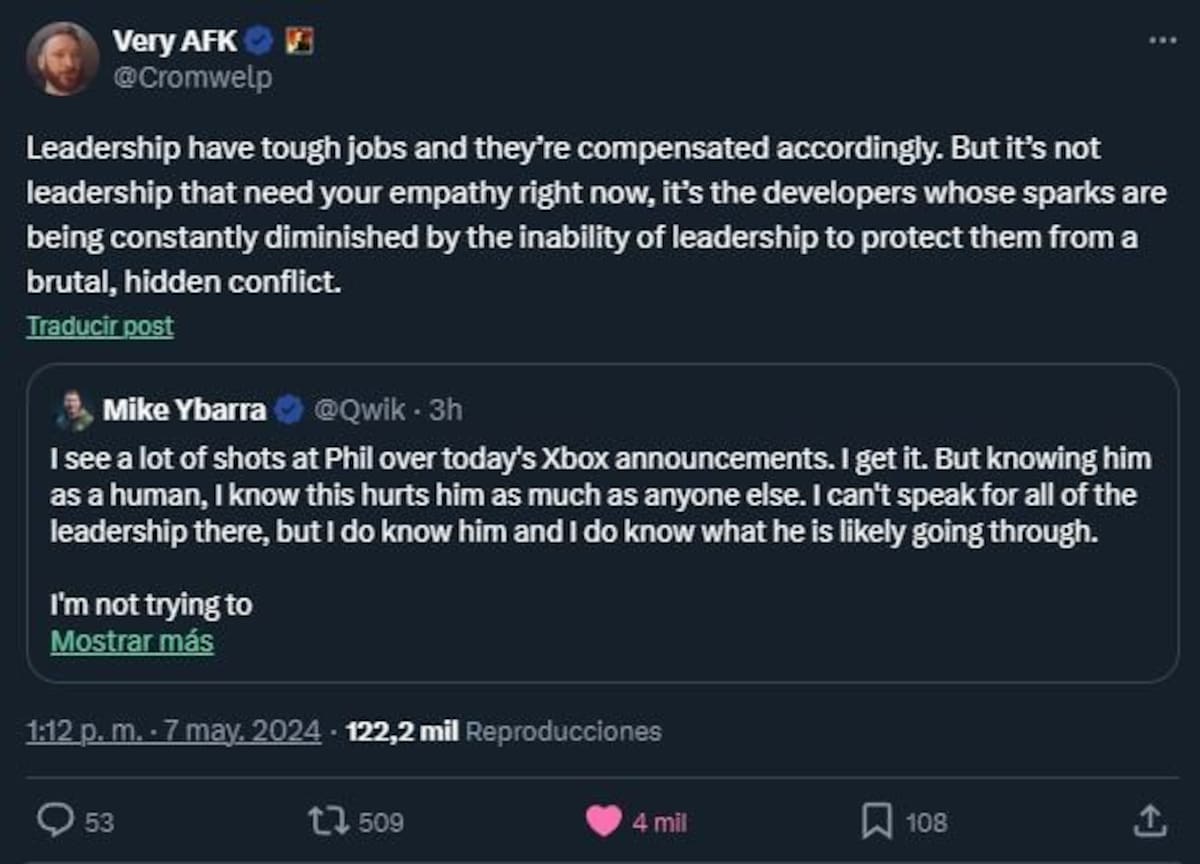Image resolution: width=1200 pixels, height=864 pixels.
Task: Open the three-dot more options menu
Action: pyautogui.click(x=1162, y=40)
